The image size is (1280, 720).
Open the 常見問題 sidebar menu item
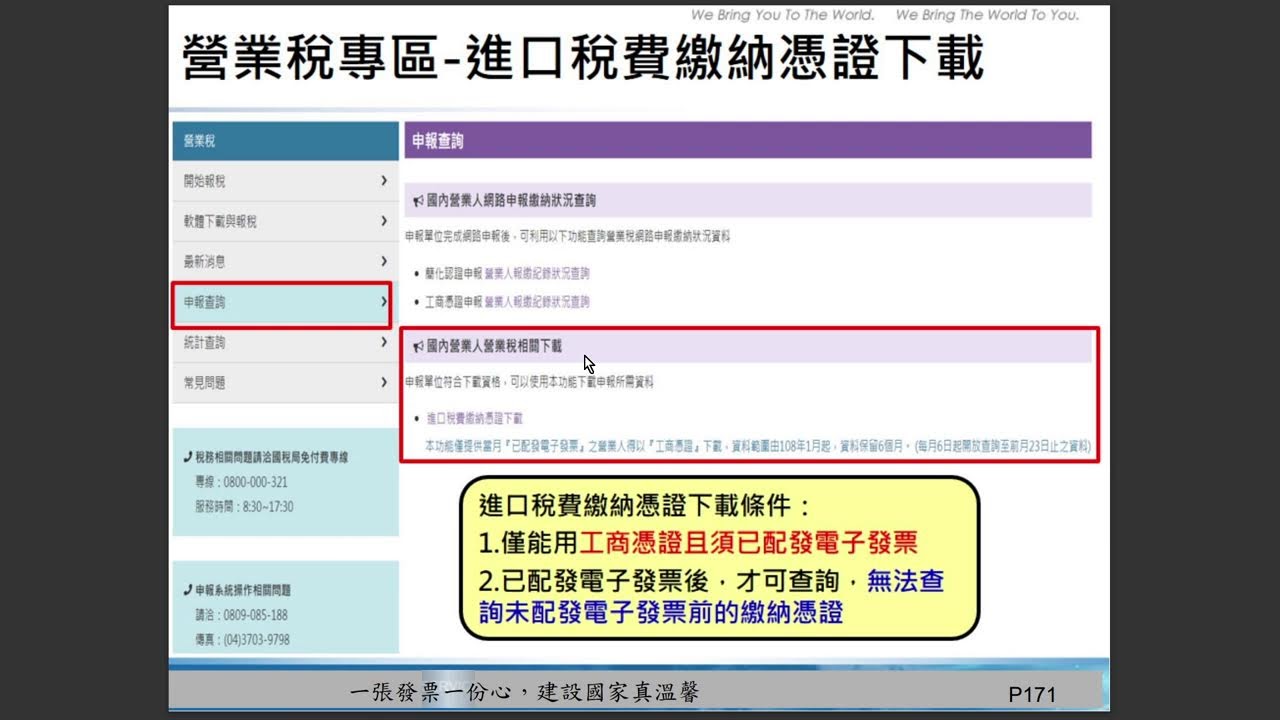(285, 382)
